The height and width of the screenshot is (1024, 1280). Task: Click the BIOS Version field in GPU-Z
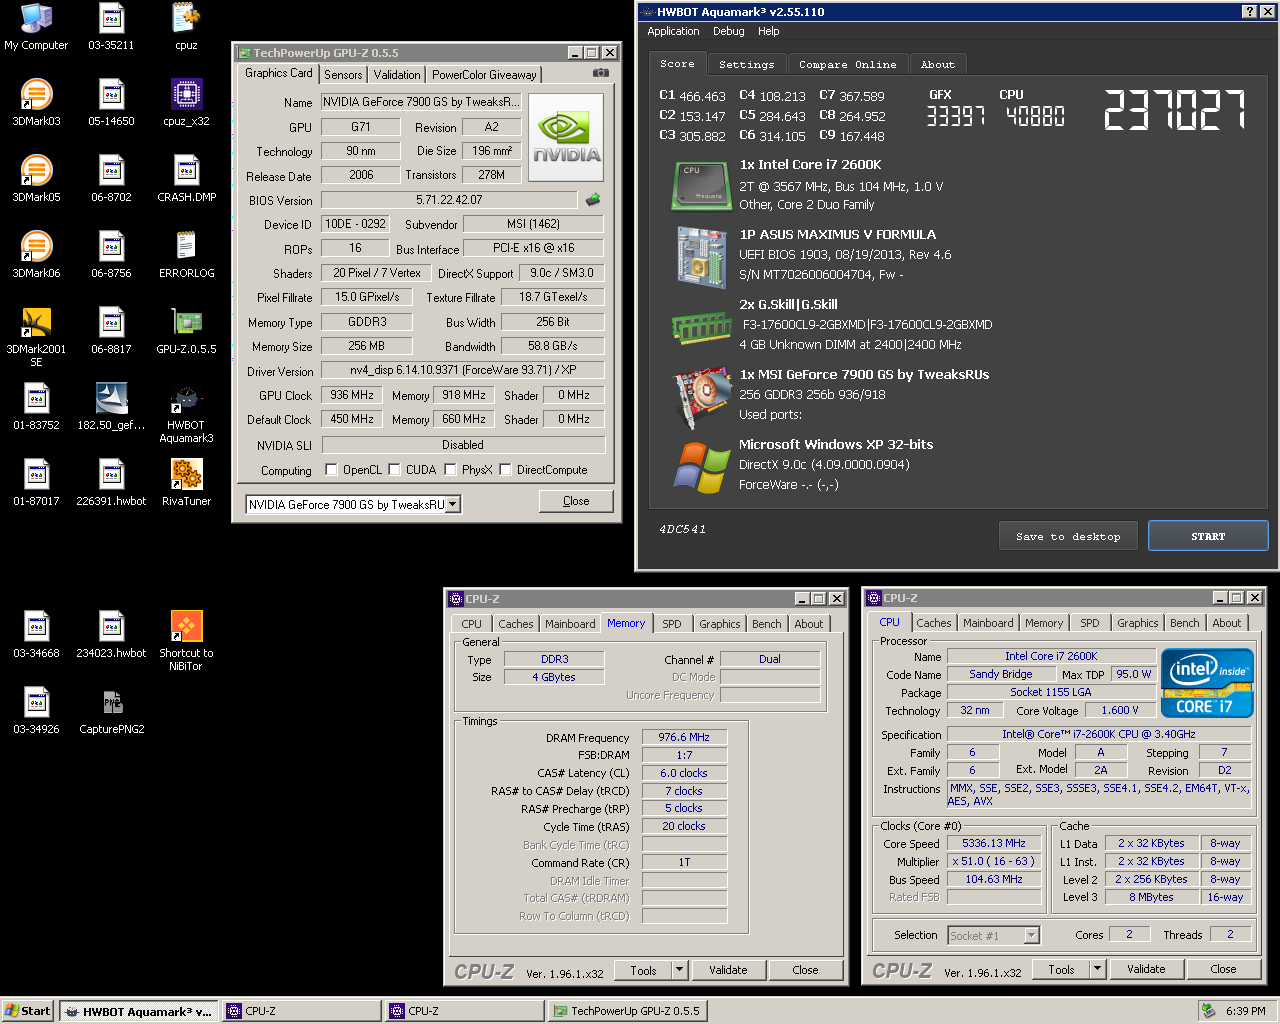tap(449, 200)
